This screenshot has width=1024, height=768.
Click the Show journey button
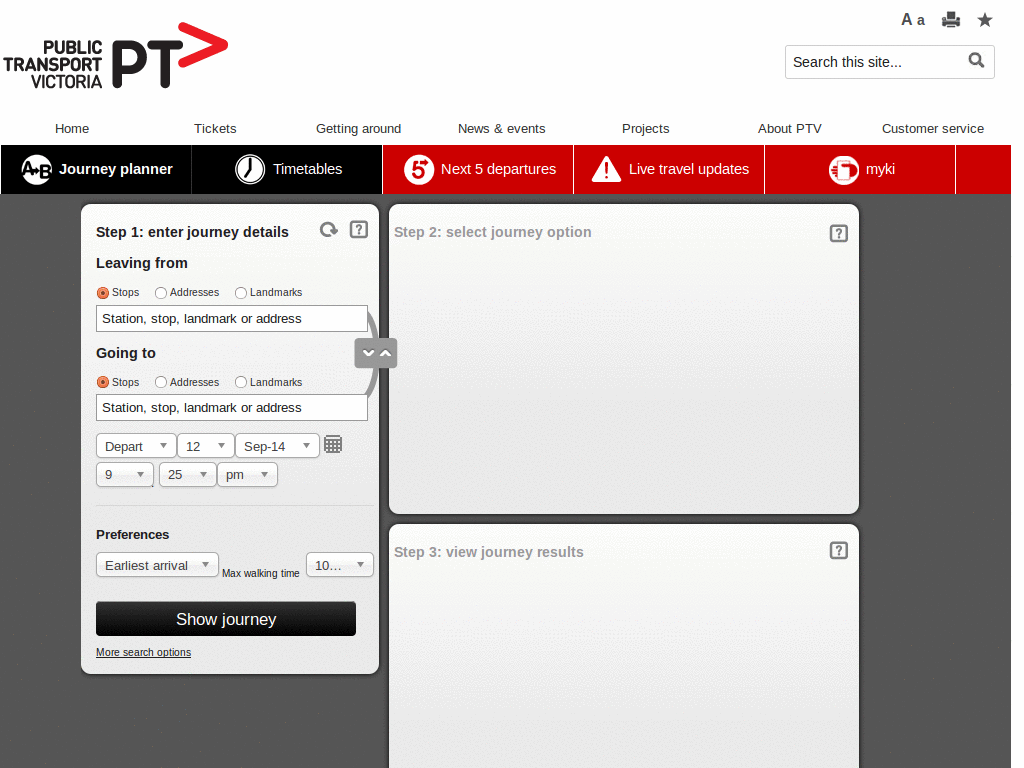tap(226, 618)
